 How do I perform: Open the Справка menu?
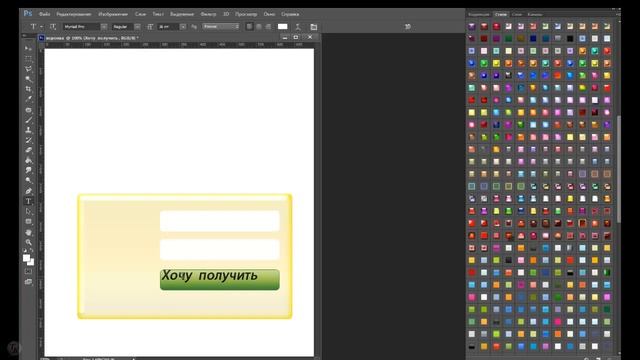click(290, 14)
